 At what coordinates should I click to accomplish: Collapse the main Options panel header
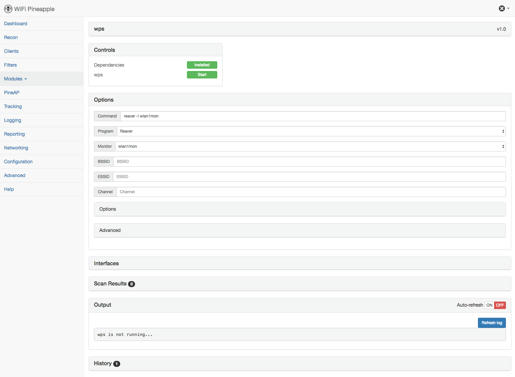click(x=300, y=100)
